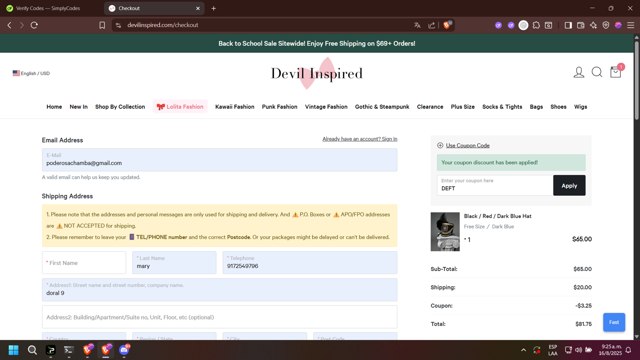640x360 pixels.
Task: Click the Apply coupon button
Action: [x=569, y=185]
